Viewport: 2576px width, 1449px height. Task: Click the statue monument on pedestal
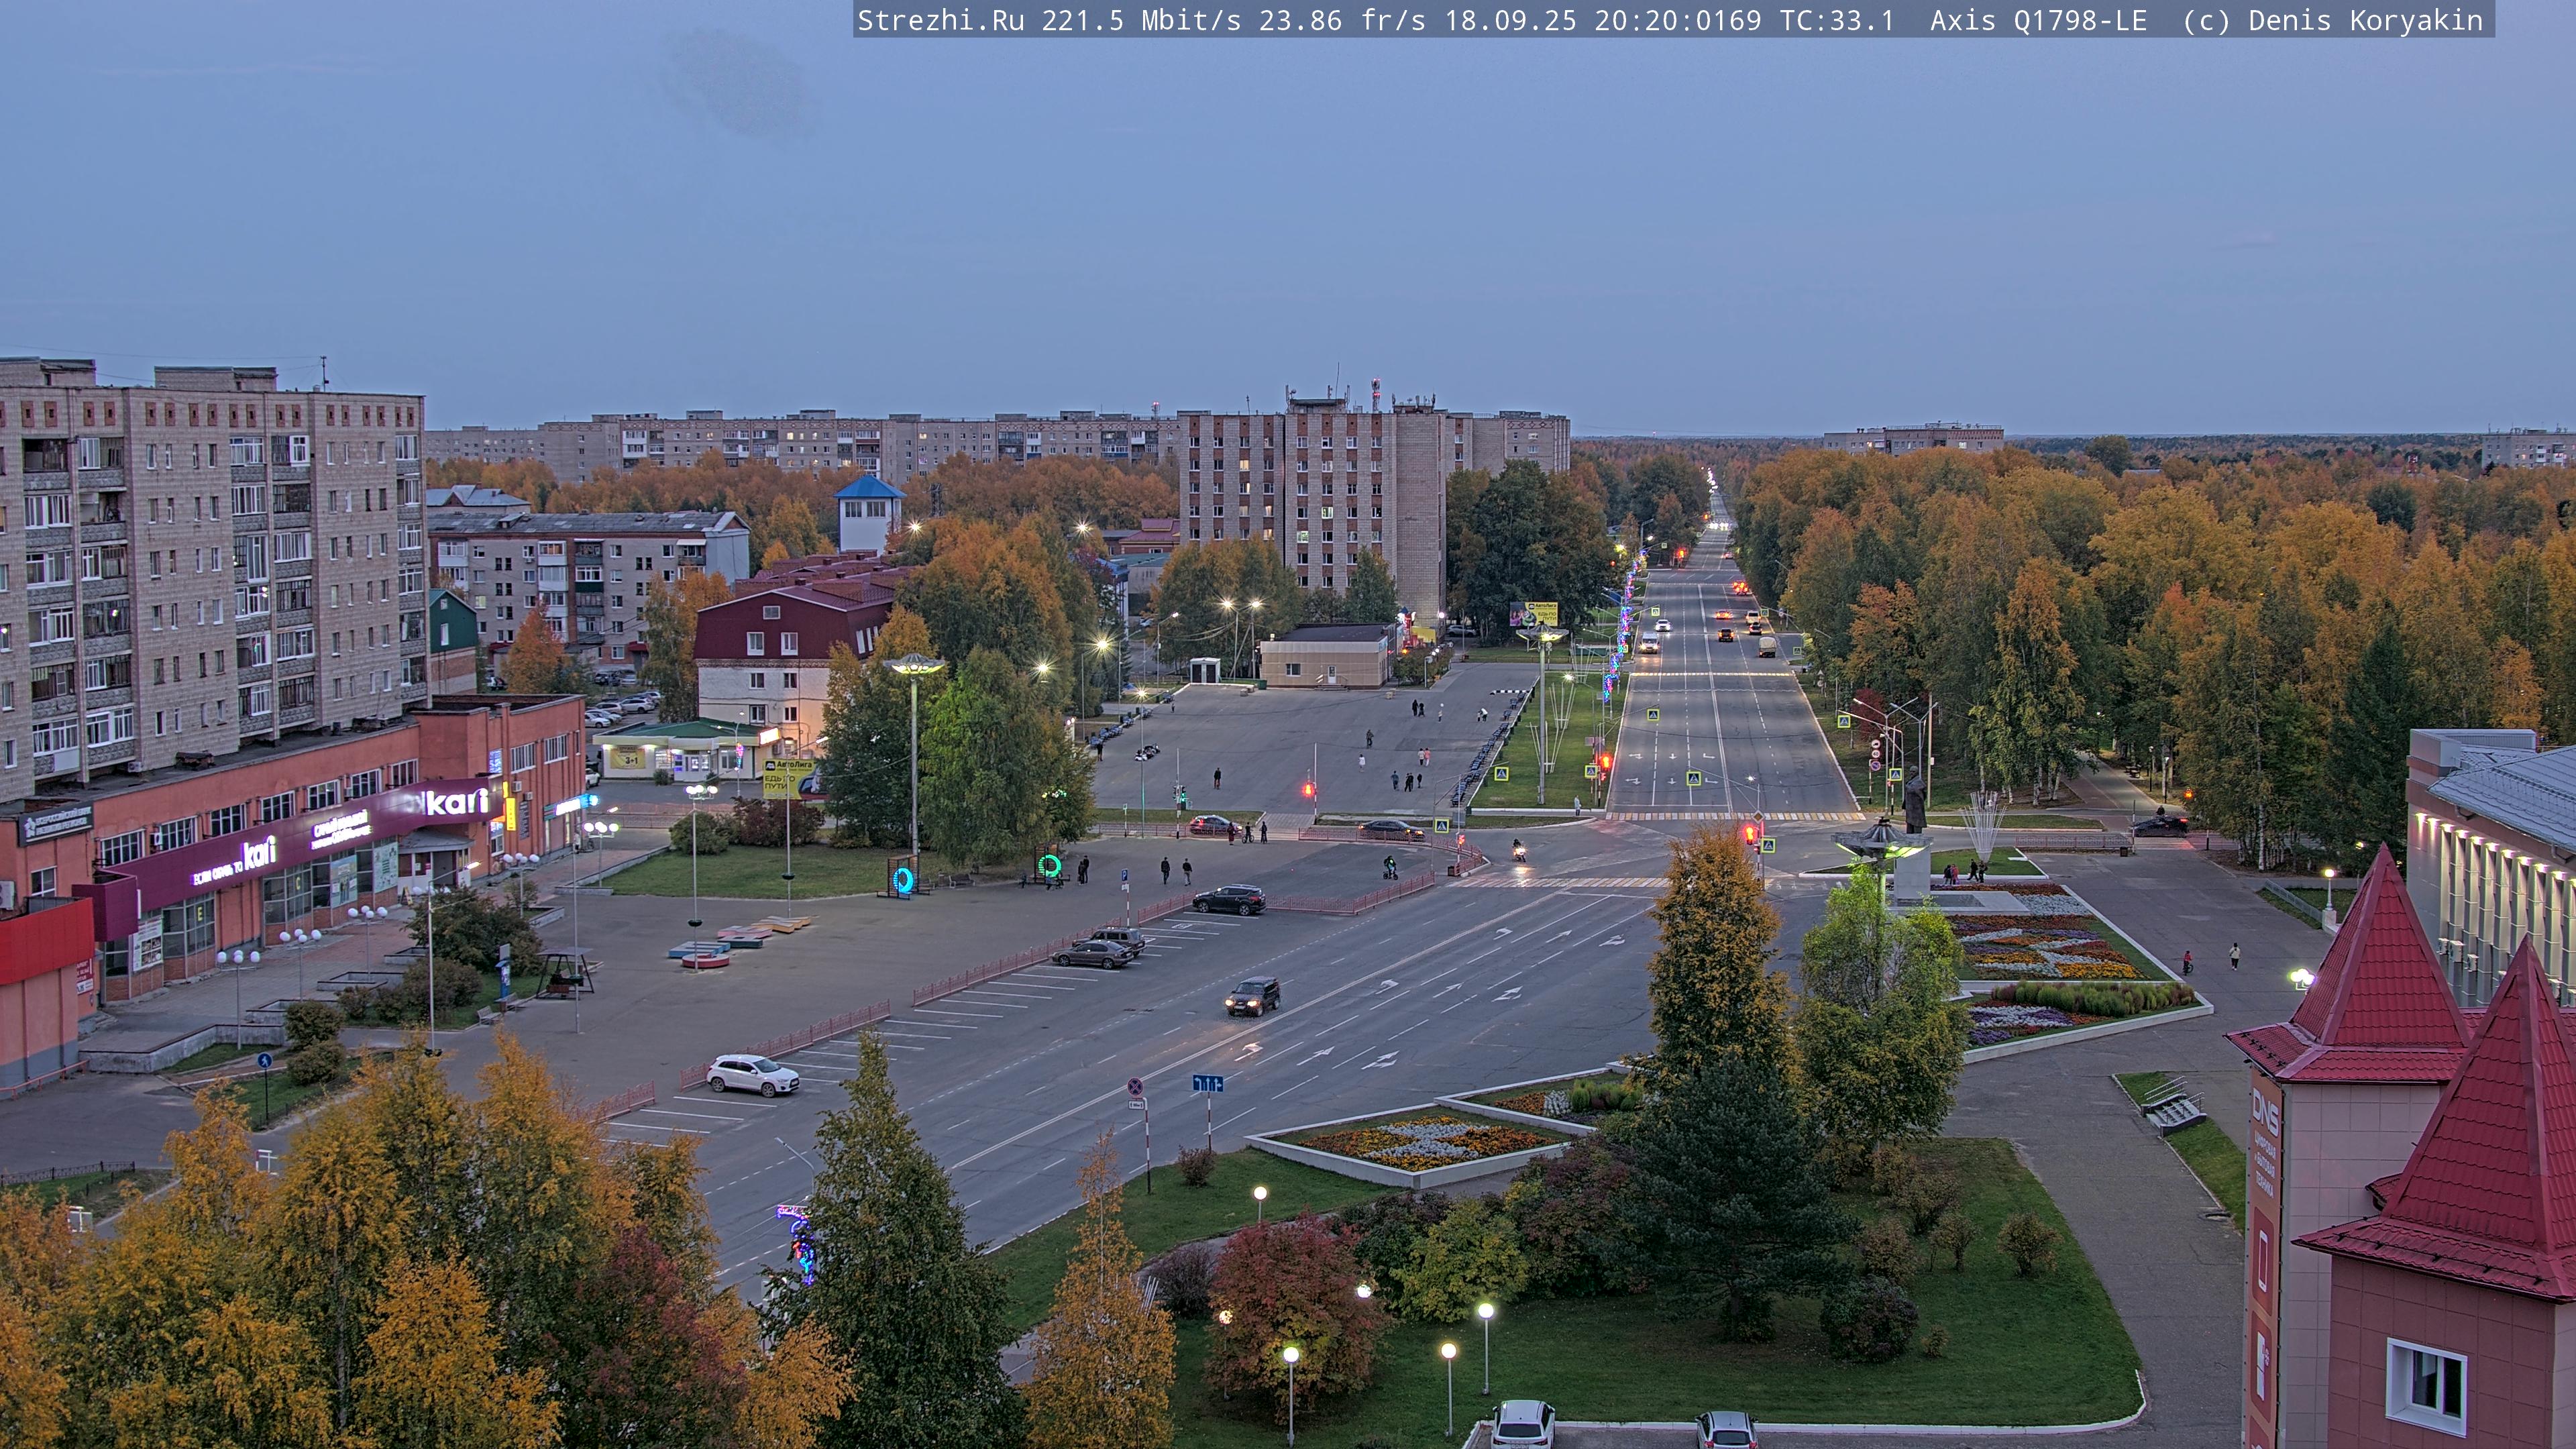coord(1914,801)
